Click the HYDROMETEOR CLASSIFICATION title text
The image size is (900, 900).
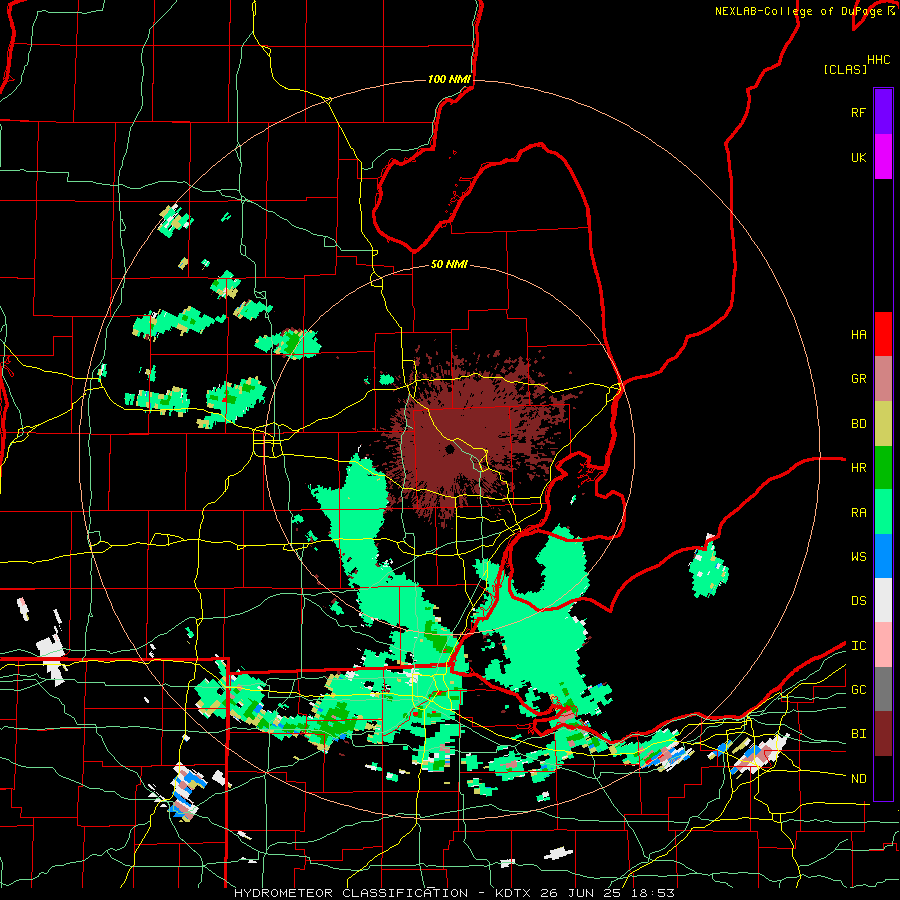[x=351, y=893]
